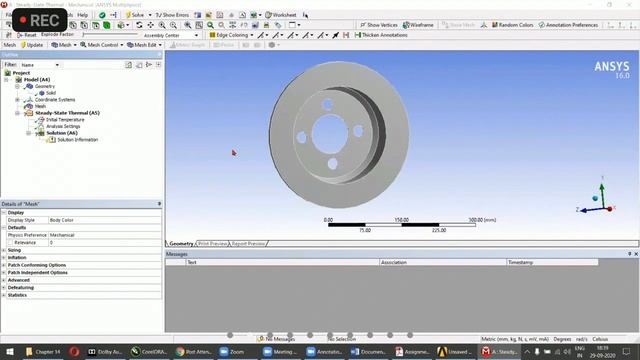Screen dimensions: 640x360
Task: Expand the Sizing section
Action: (4, 250)
